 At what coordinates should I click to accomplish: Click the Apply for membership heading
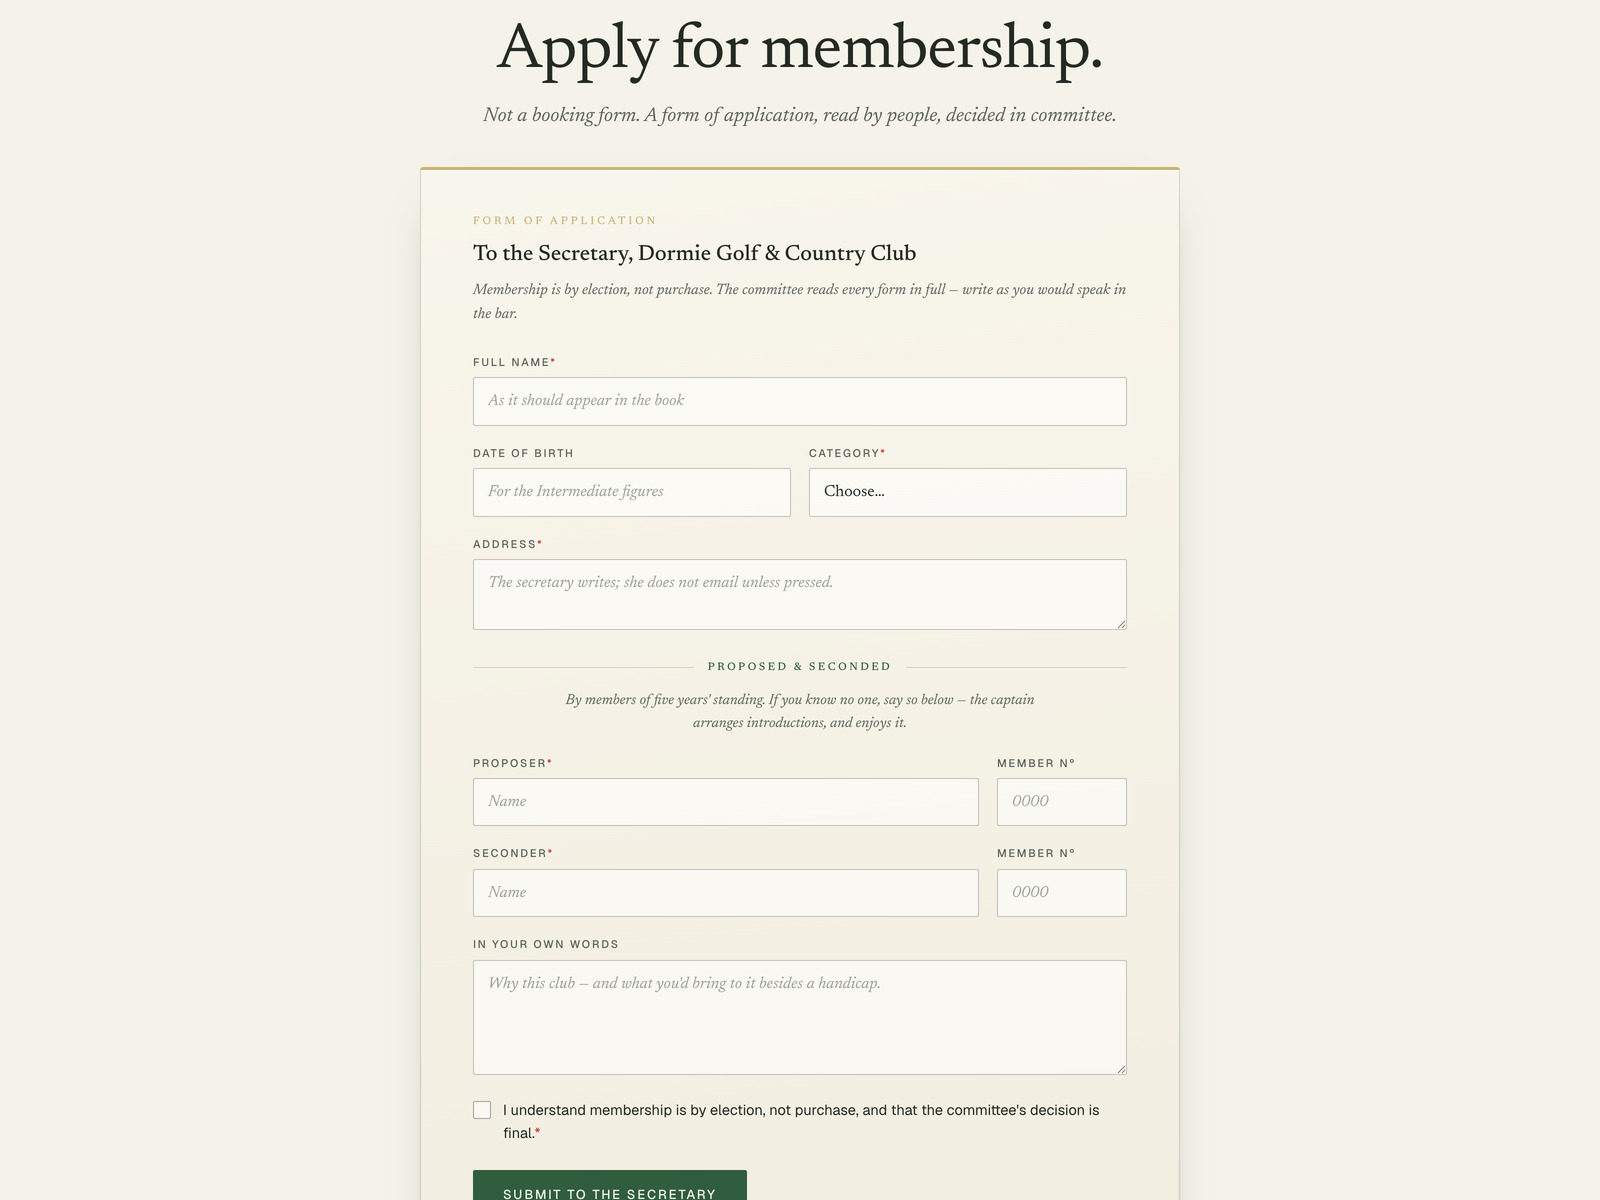[799, 47]
